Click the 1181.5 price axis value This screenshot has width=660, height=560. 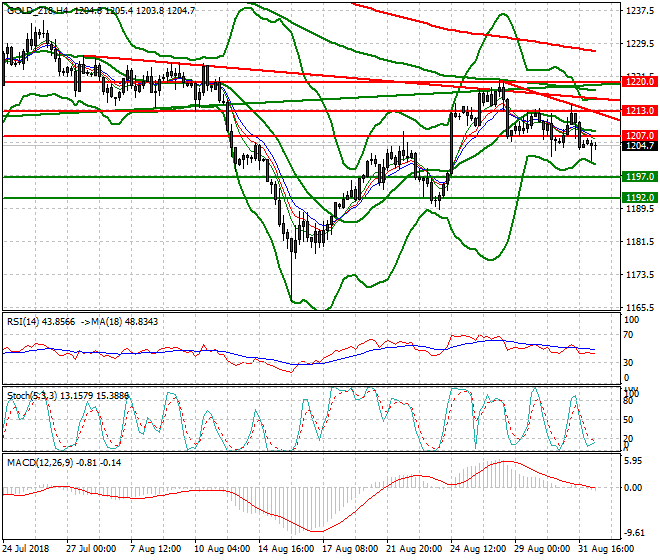point(638,242)
